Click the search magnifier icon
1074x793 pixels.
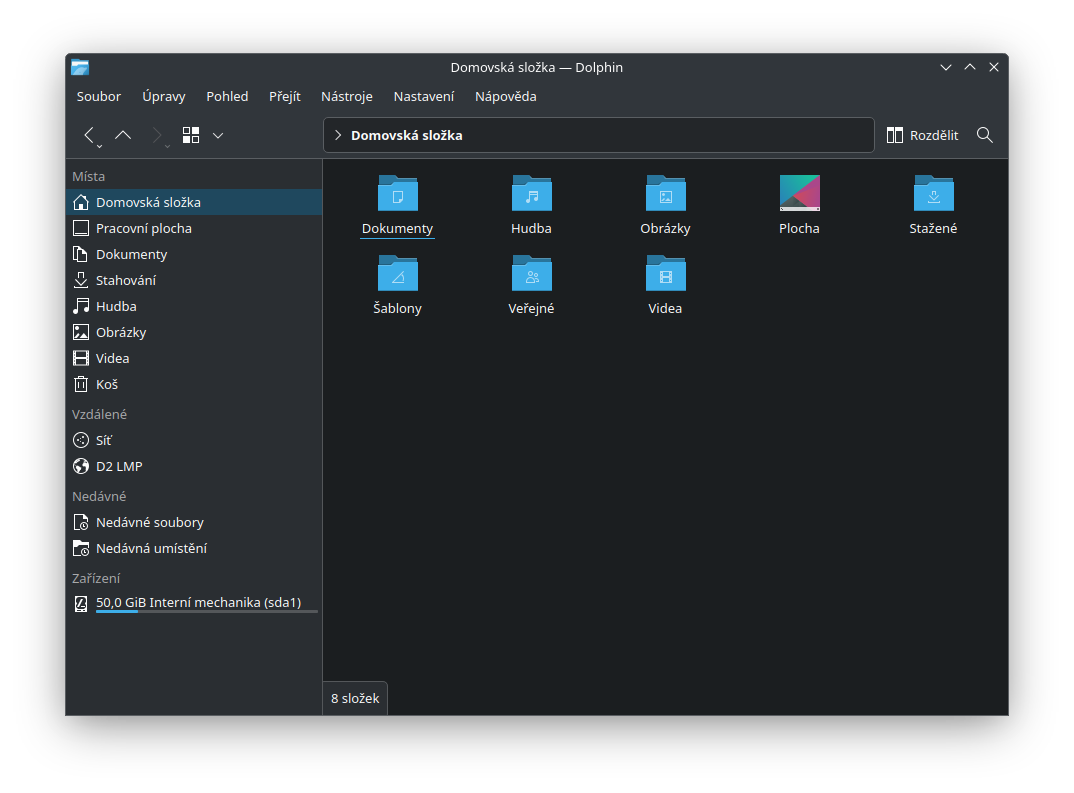point(985,135)
